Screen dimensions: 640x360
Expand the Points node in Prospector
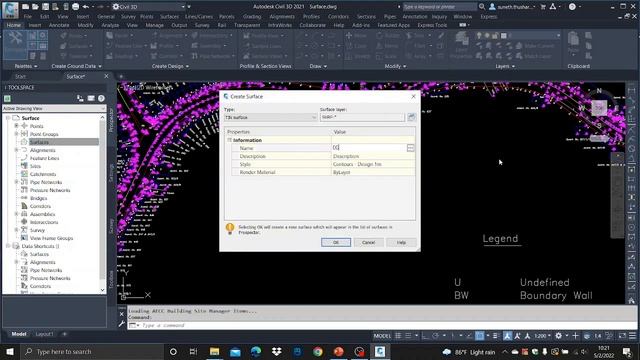pyautogui.click(x=16, y=126)
